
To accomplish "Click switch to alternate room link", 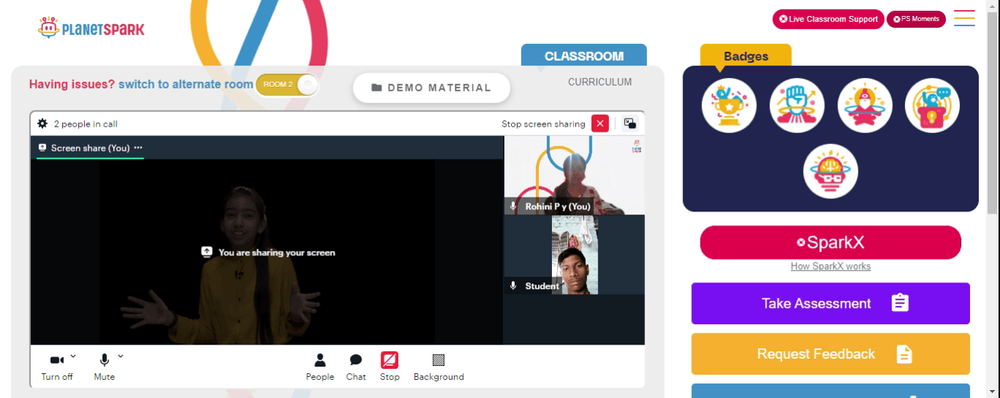I will pos(186,84).
